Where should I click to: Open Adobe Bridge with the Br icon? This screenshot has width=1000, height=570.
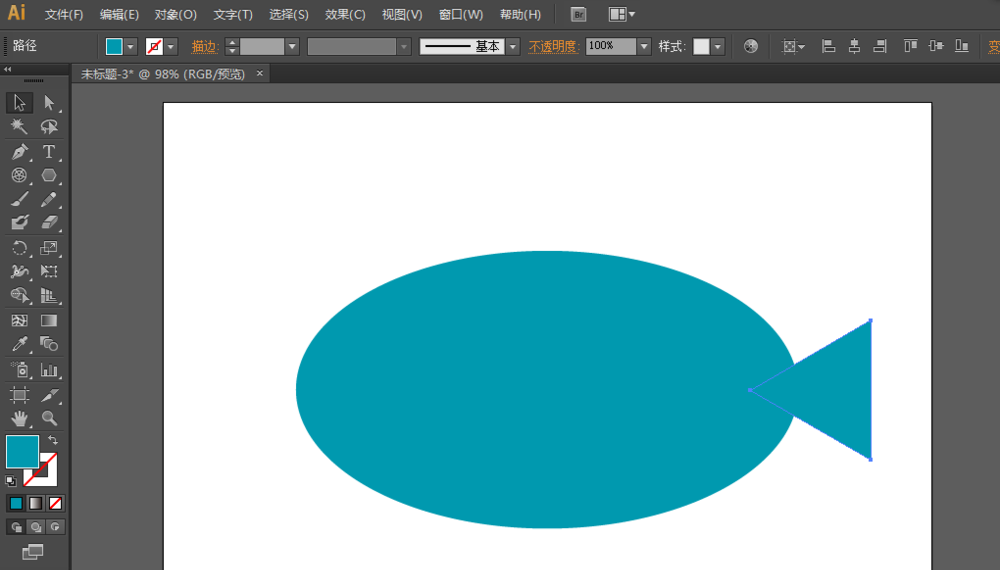[x=578, y=15]
